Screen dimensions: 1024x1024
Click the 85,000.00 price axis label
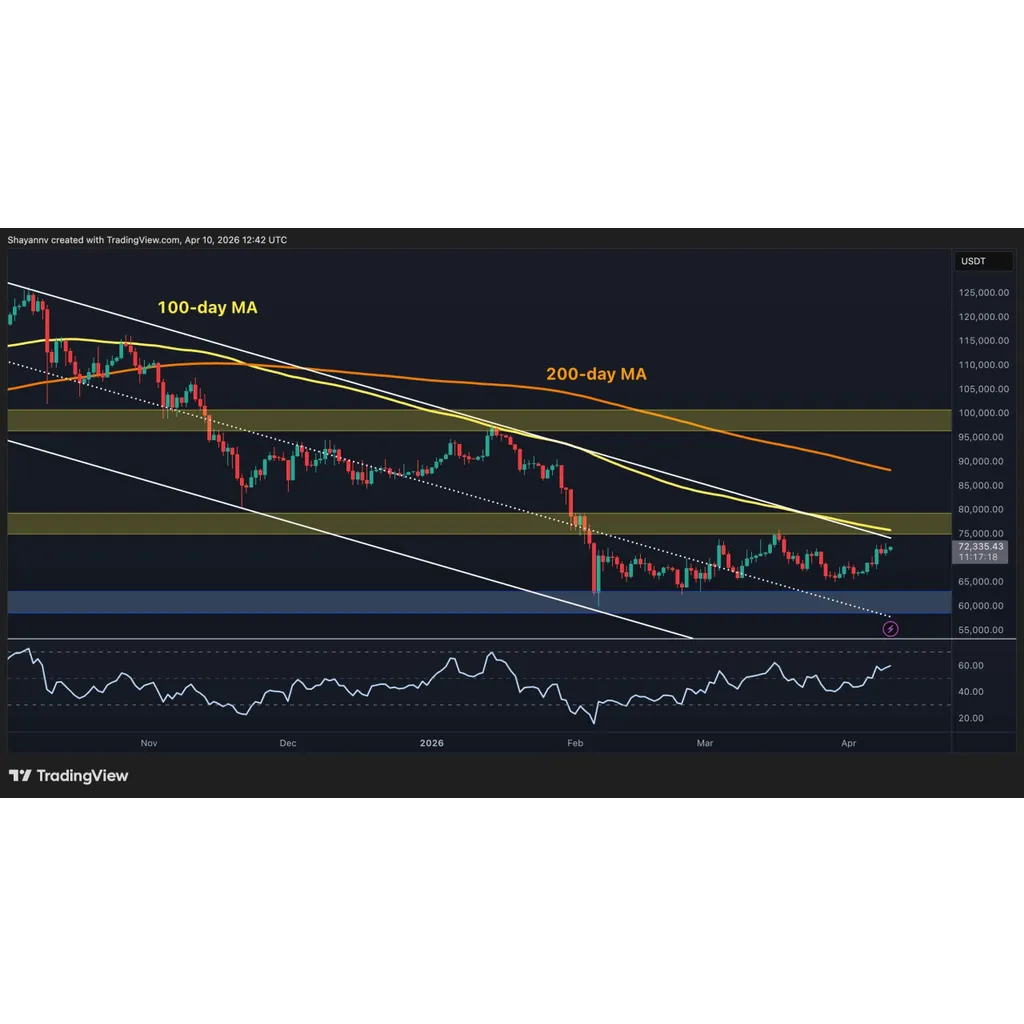[981, 485]
